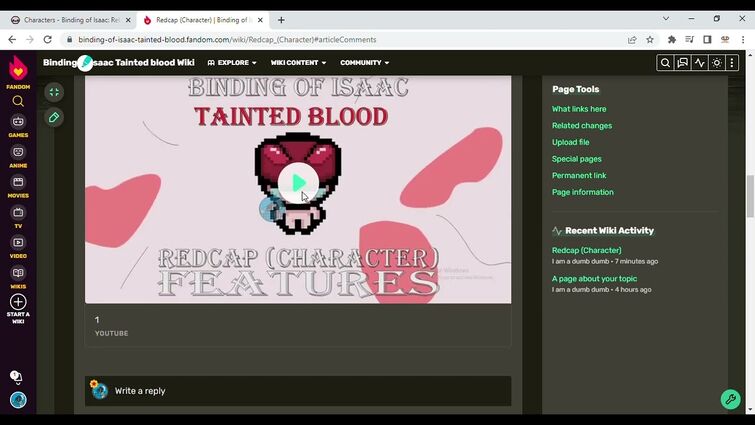Select the Redcap (Character) browser tab
Screen dimensions: 755x425
pos(196,20)
